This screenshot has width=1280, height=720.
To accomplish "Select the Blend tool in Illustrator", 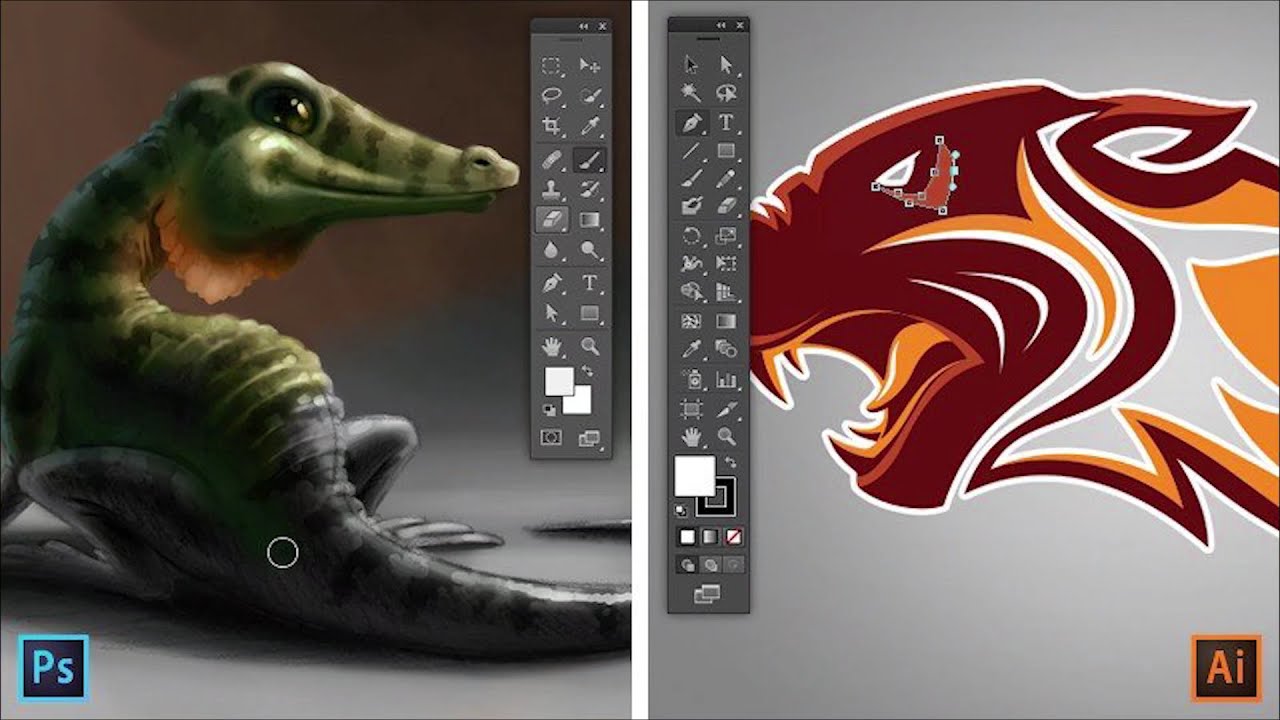I will point(726,349).
